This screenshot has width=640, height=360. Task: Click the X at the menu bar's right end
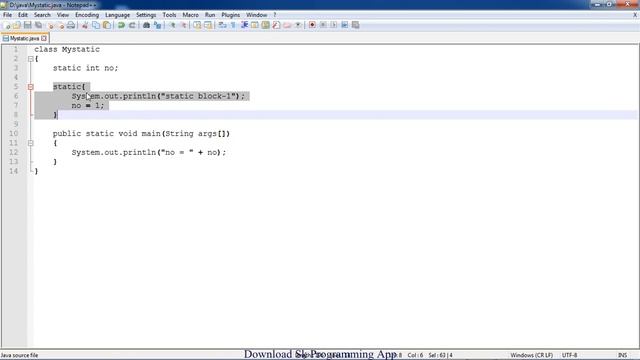pos(635,15)
